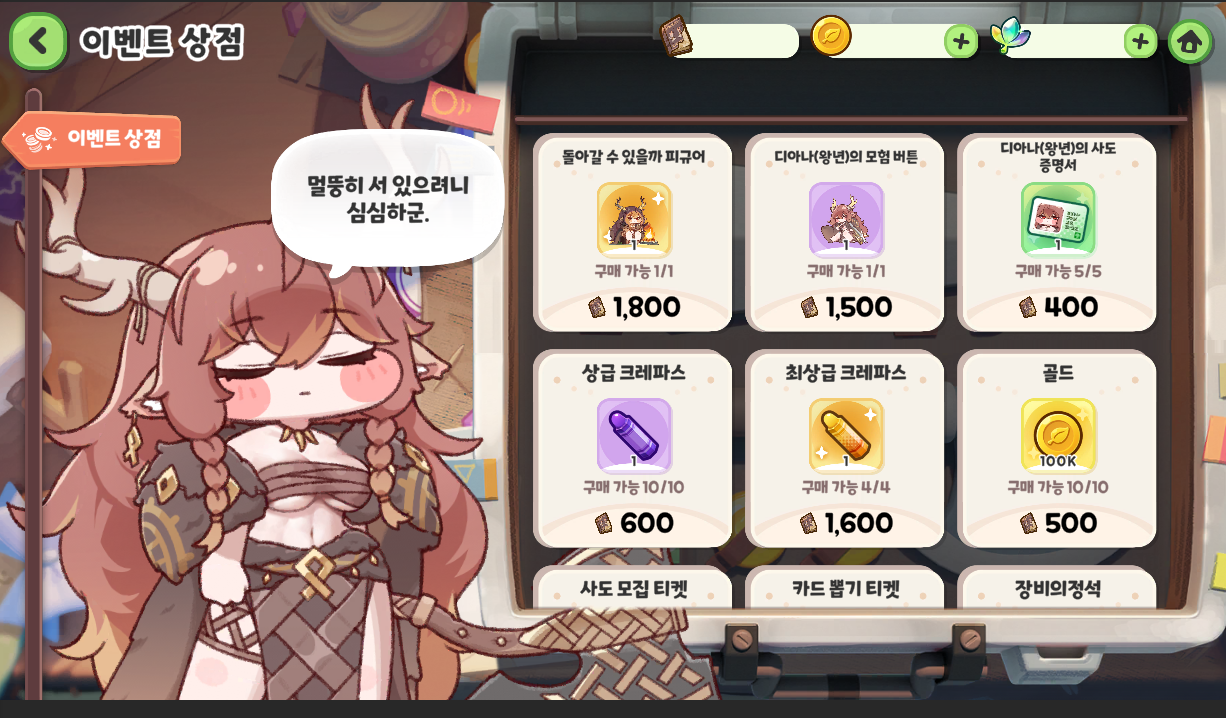
Task: Open the 돌아갈 수 있을까 피규어 item icon
Action: (634, 219)
